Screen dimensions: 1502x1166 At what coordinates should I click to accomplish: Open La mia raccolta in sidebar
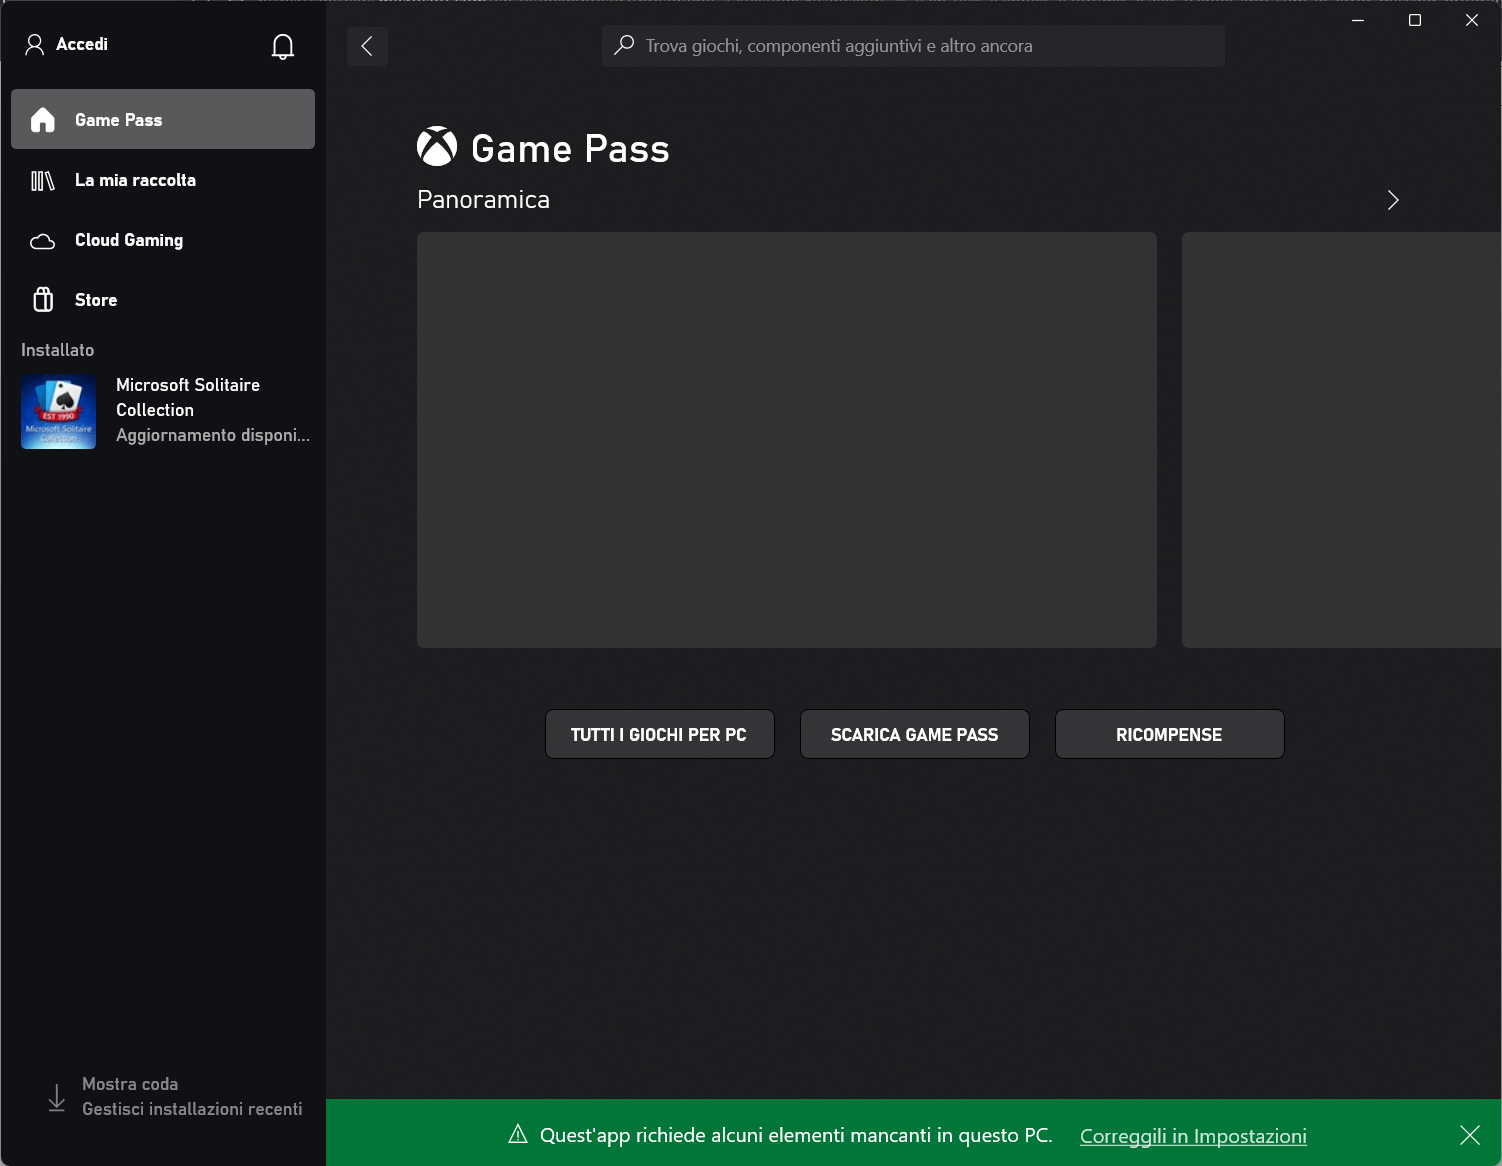163,180
